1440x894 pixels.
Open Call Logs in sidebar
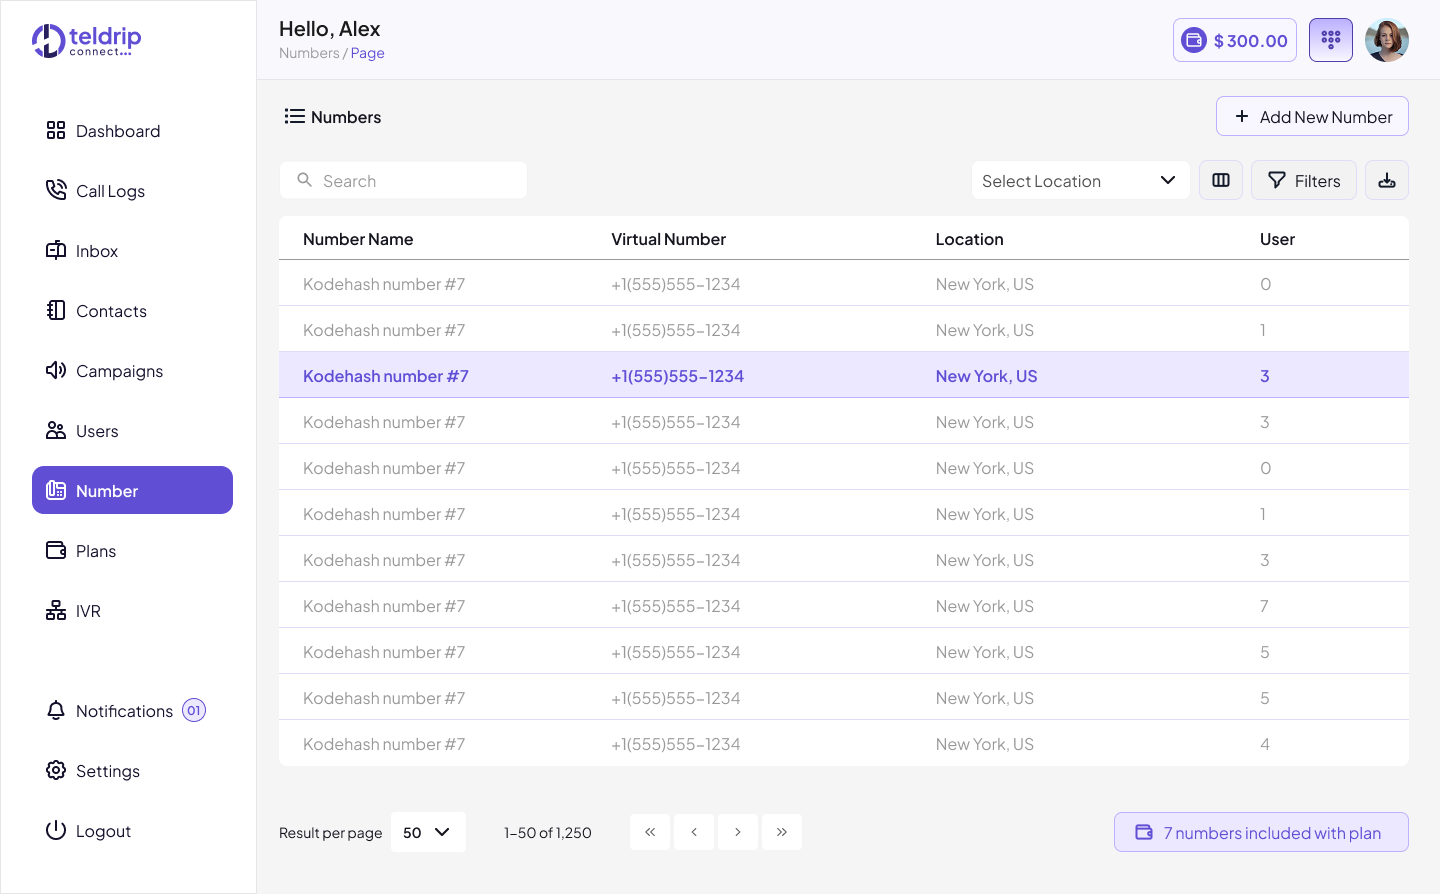(x=110, y=191)
